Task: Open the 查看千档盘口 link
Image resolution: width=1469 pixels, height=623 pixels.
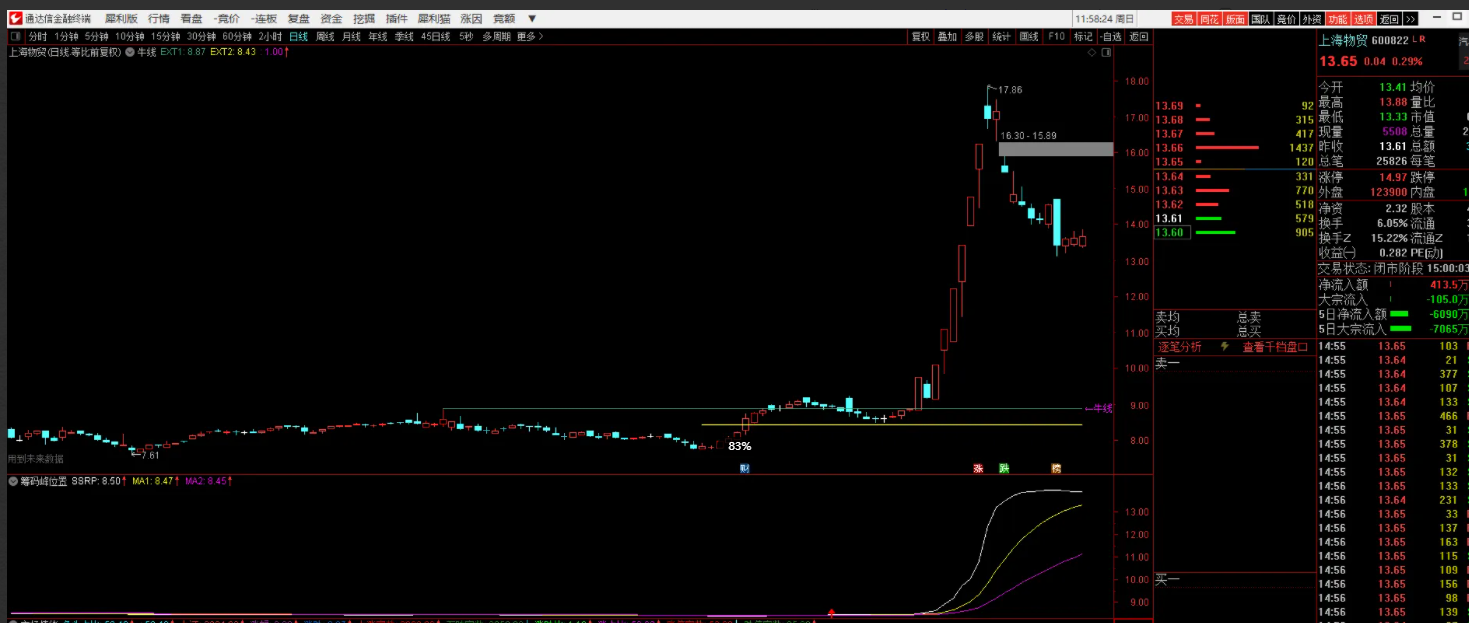Action: (1275, 347)
